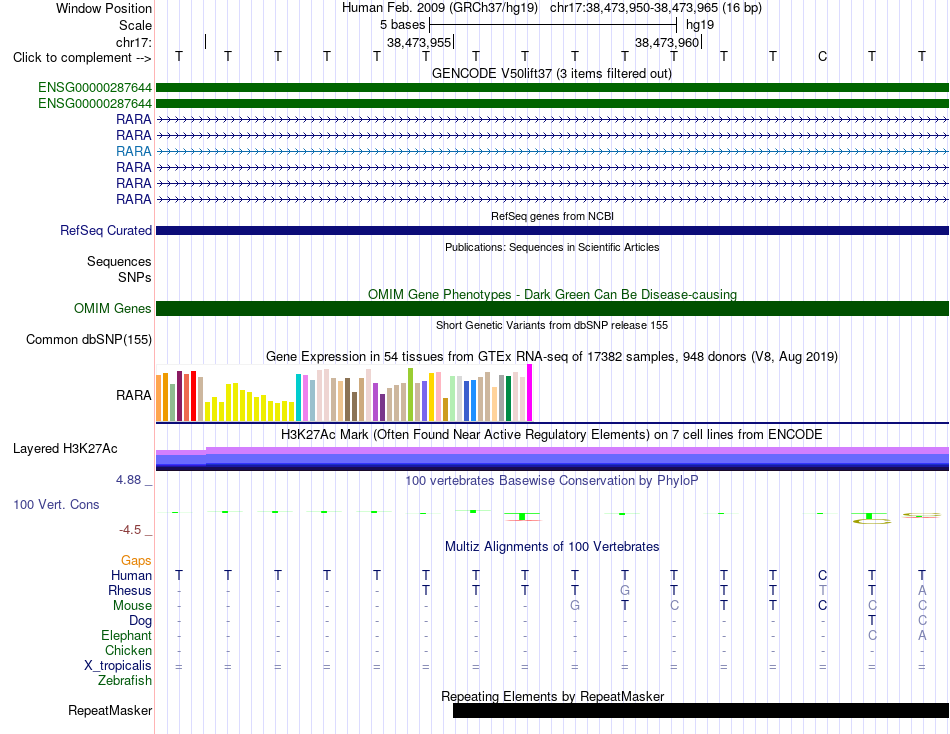
Task: Open the H3K27Ac Mark ENCODE track title
Action: coord(552,435)
